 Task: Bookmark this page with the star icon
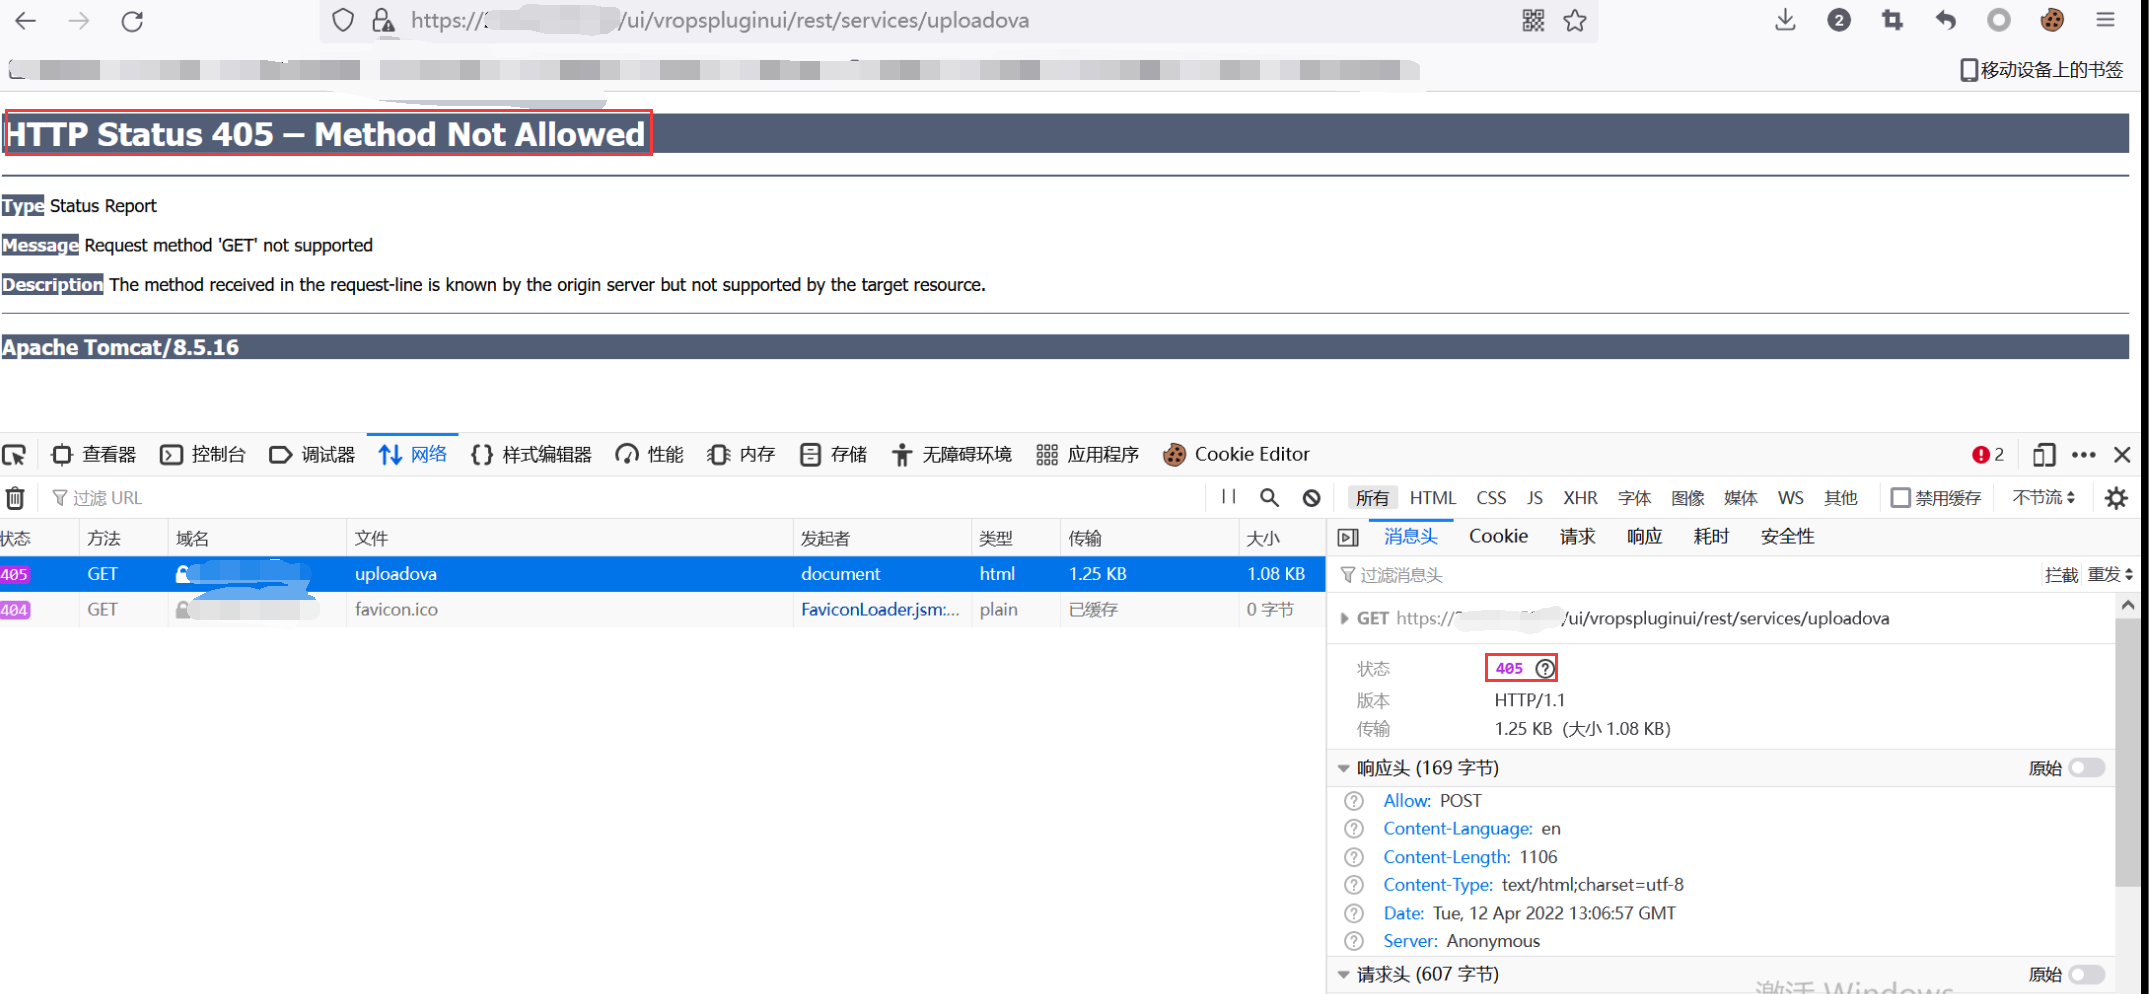[1575, 20]
